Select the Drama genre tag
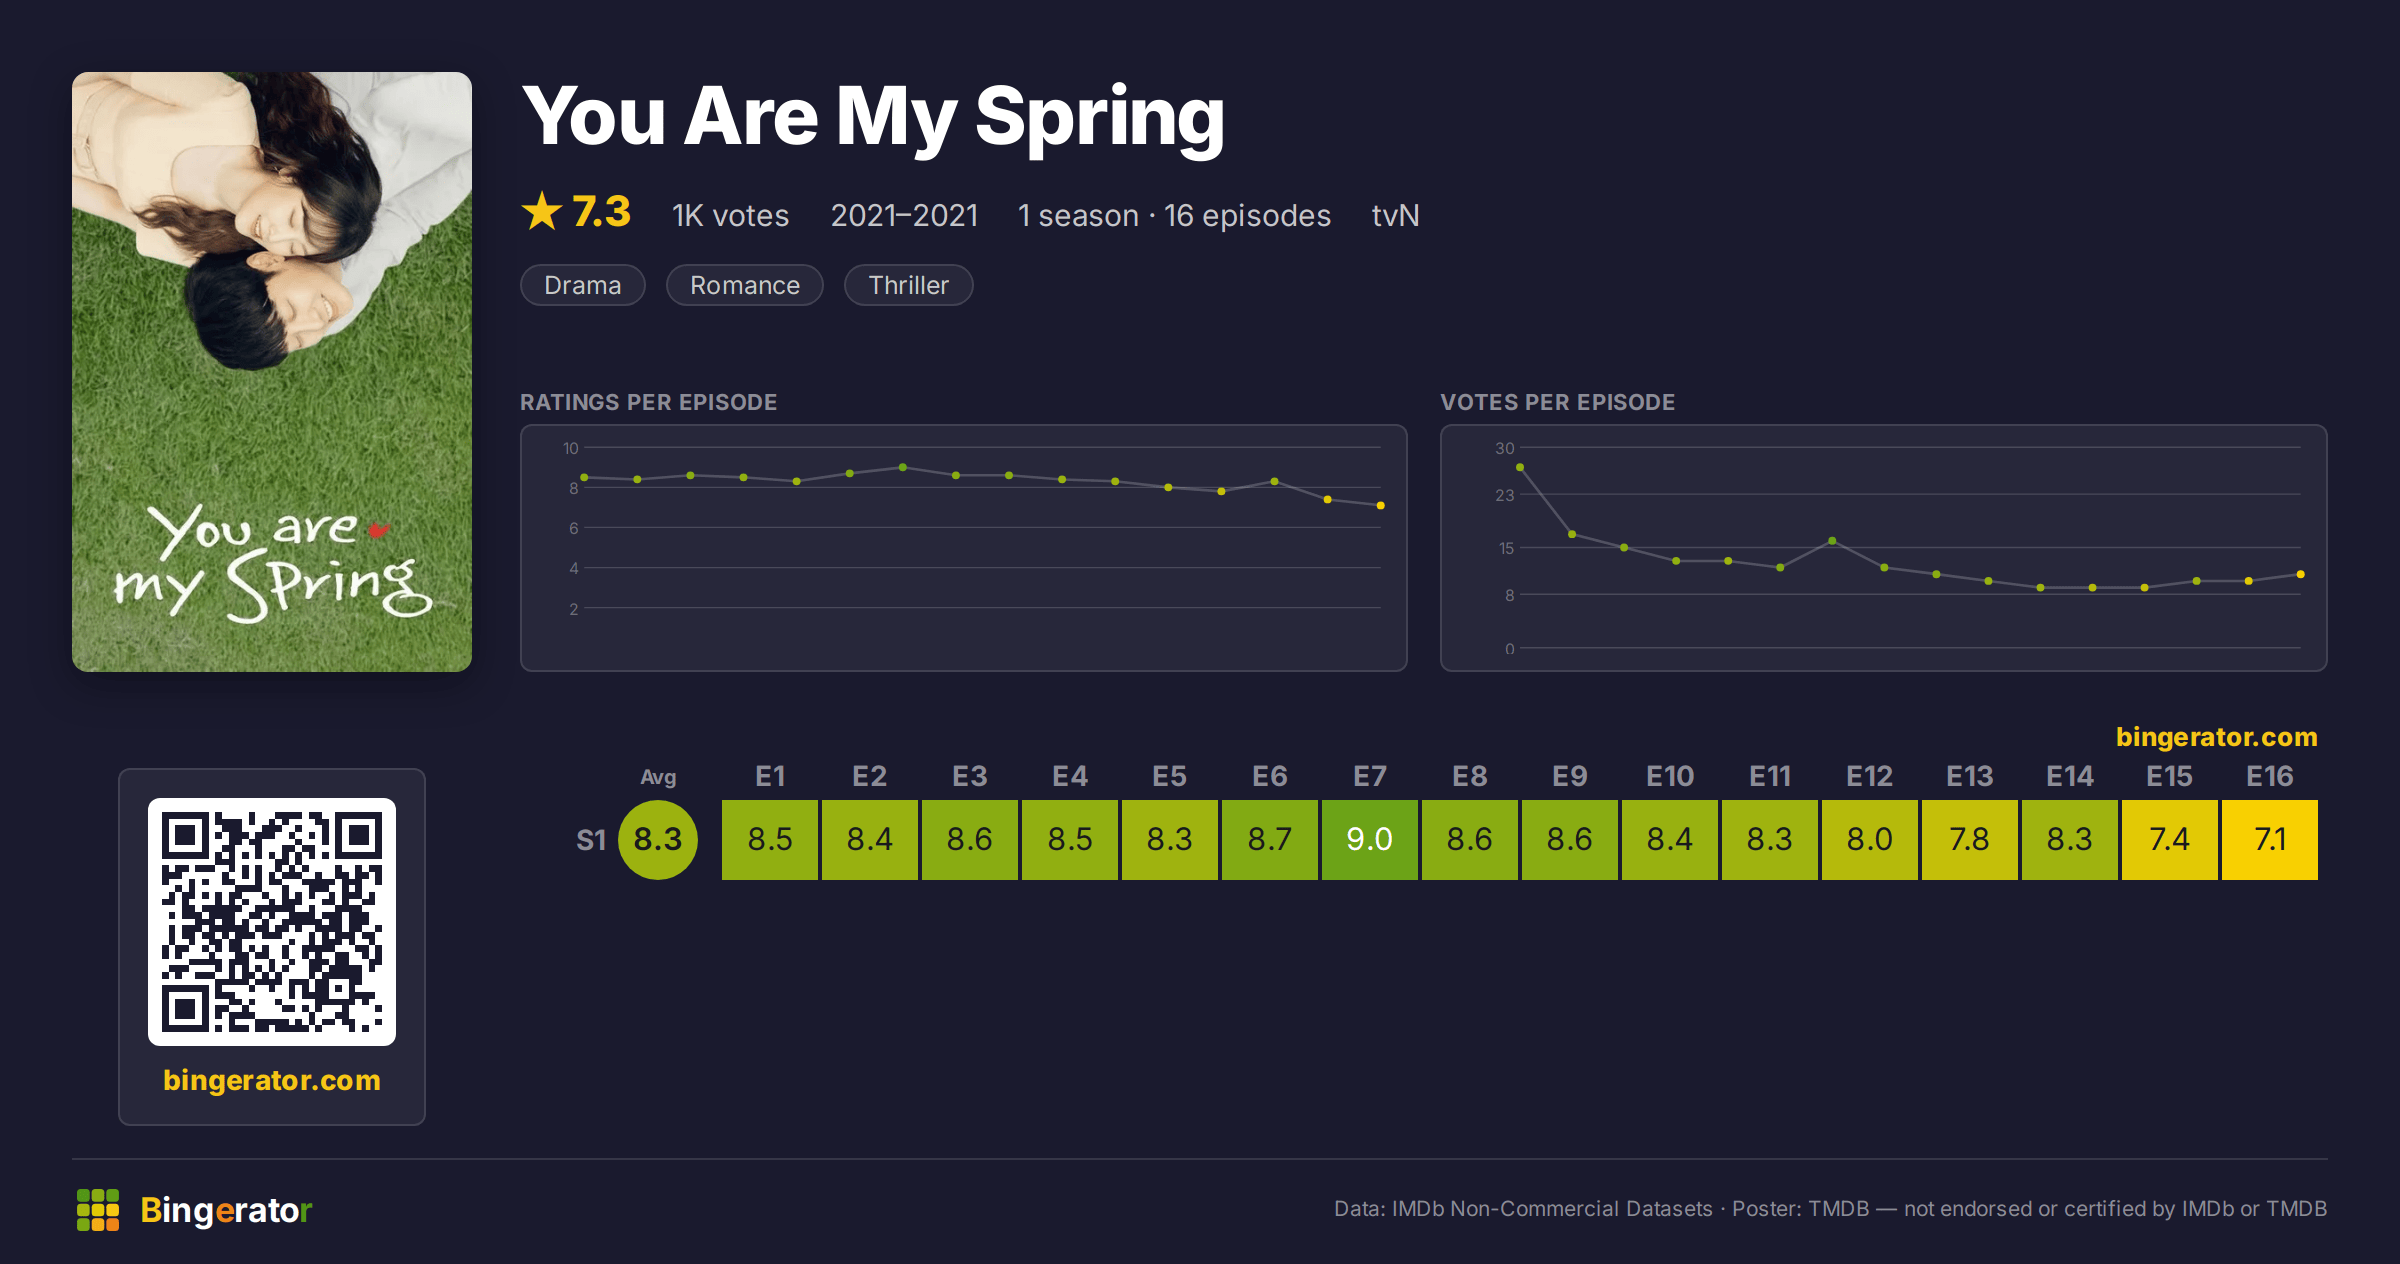The width and height of the screenshot is (2400, 1264). [x=583, y=285]
